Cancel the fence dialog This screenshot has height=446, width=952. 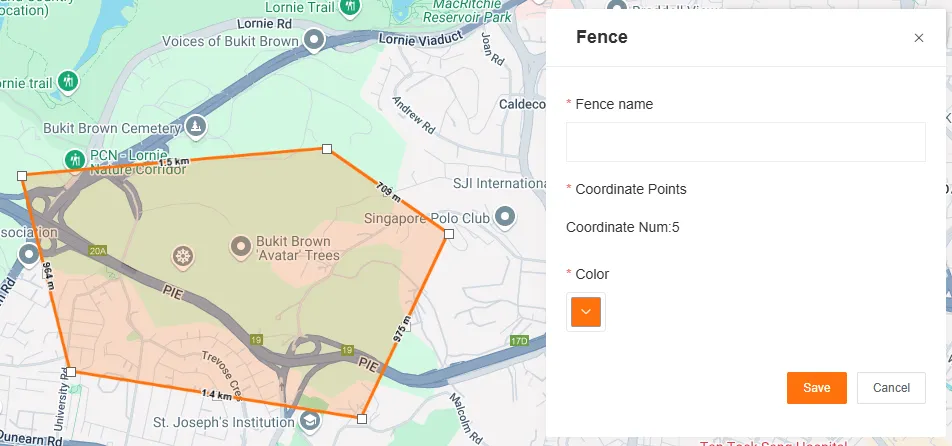[891, 388]
